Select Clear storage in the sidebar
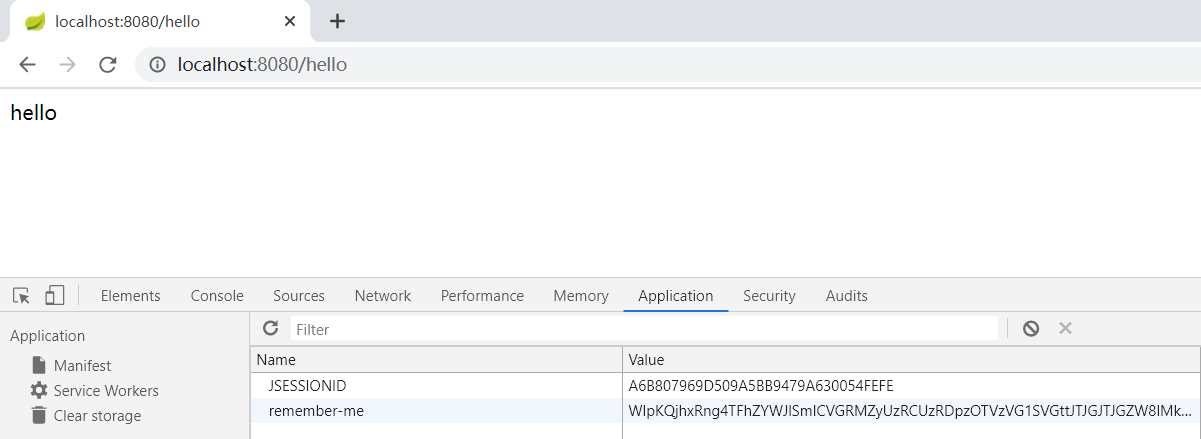Image resolution: width=1201 pixels, height=439 pixels. [97, 416]
